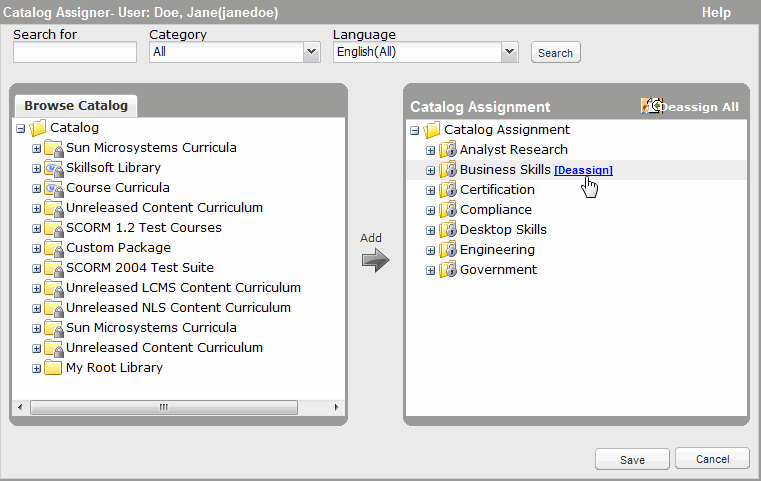Expand the Analyst Research node

point(430,150)
